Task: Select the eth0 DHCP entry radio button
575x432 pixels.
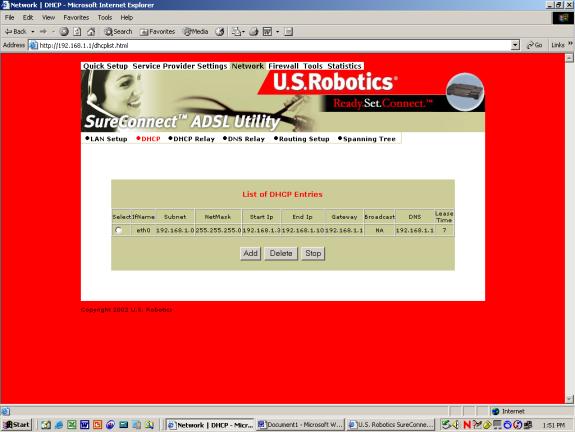Action: point(118,230)
